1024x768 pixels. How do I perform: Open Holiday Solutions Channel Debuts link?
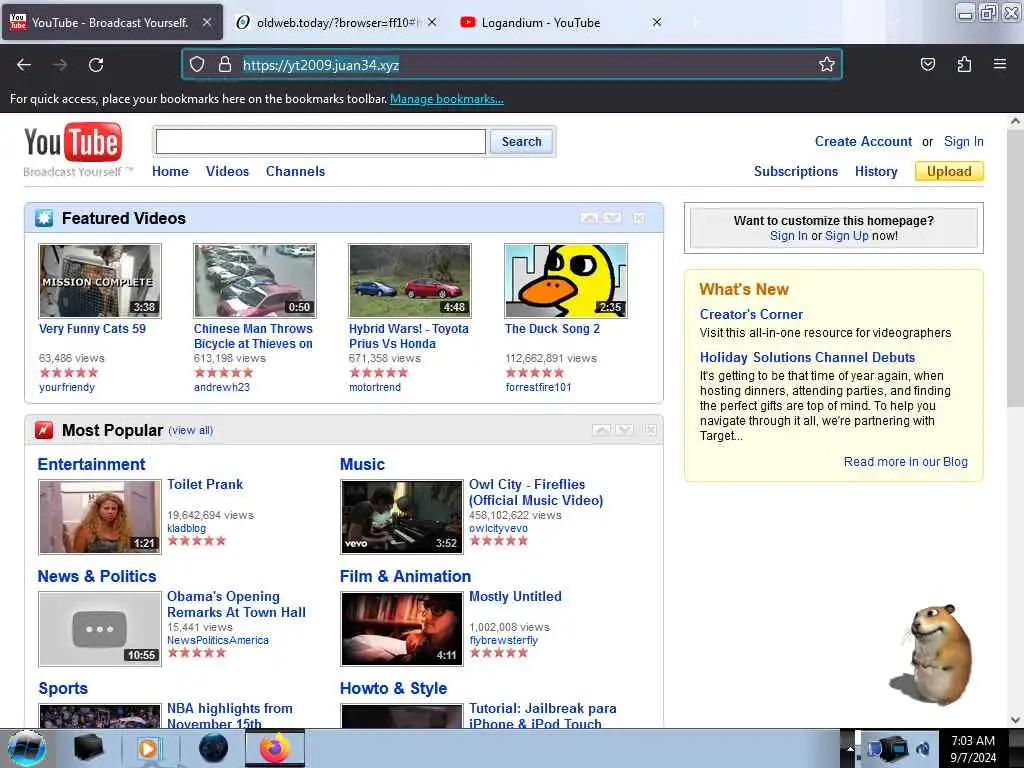click(x=807, y=357)
